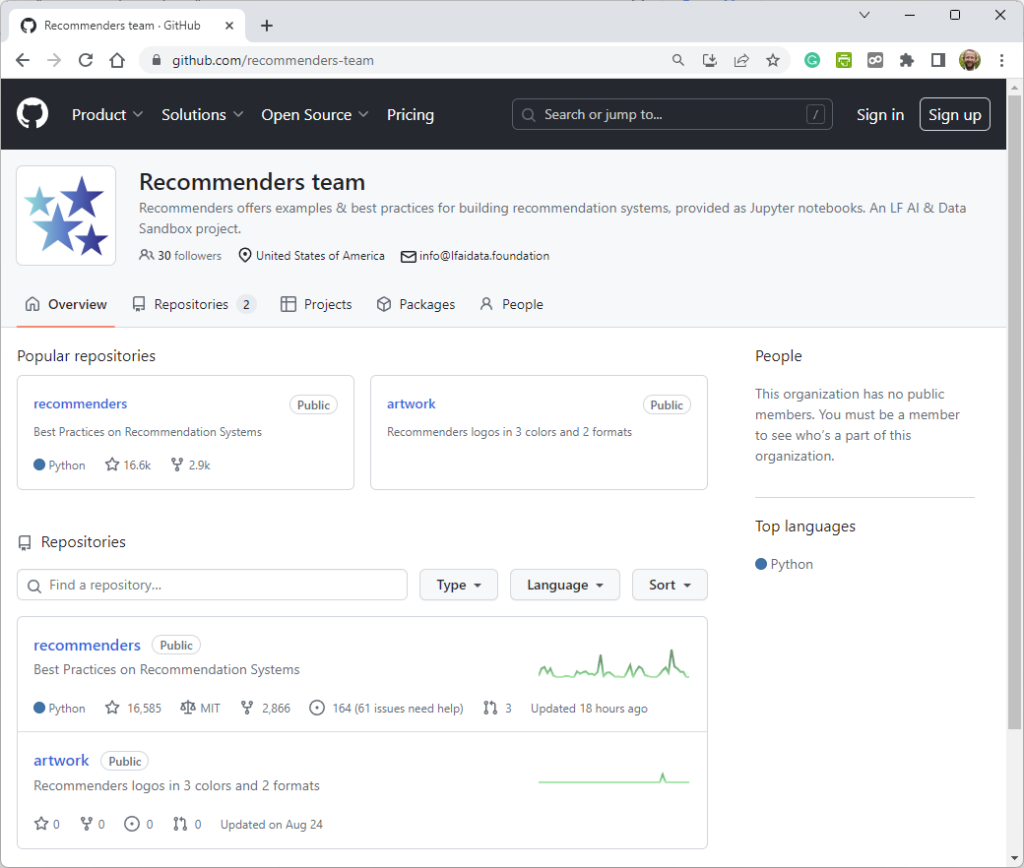Switch to the People tab
Viewport: 1024px width, 868px height.
[x=511, y=304]
